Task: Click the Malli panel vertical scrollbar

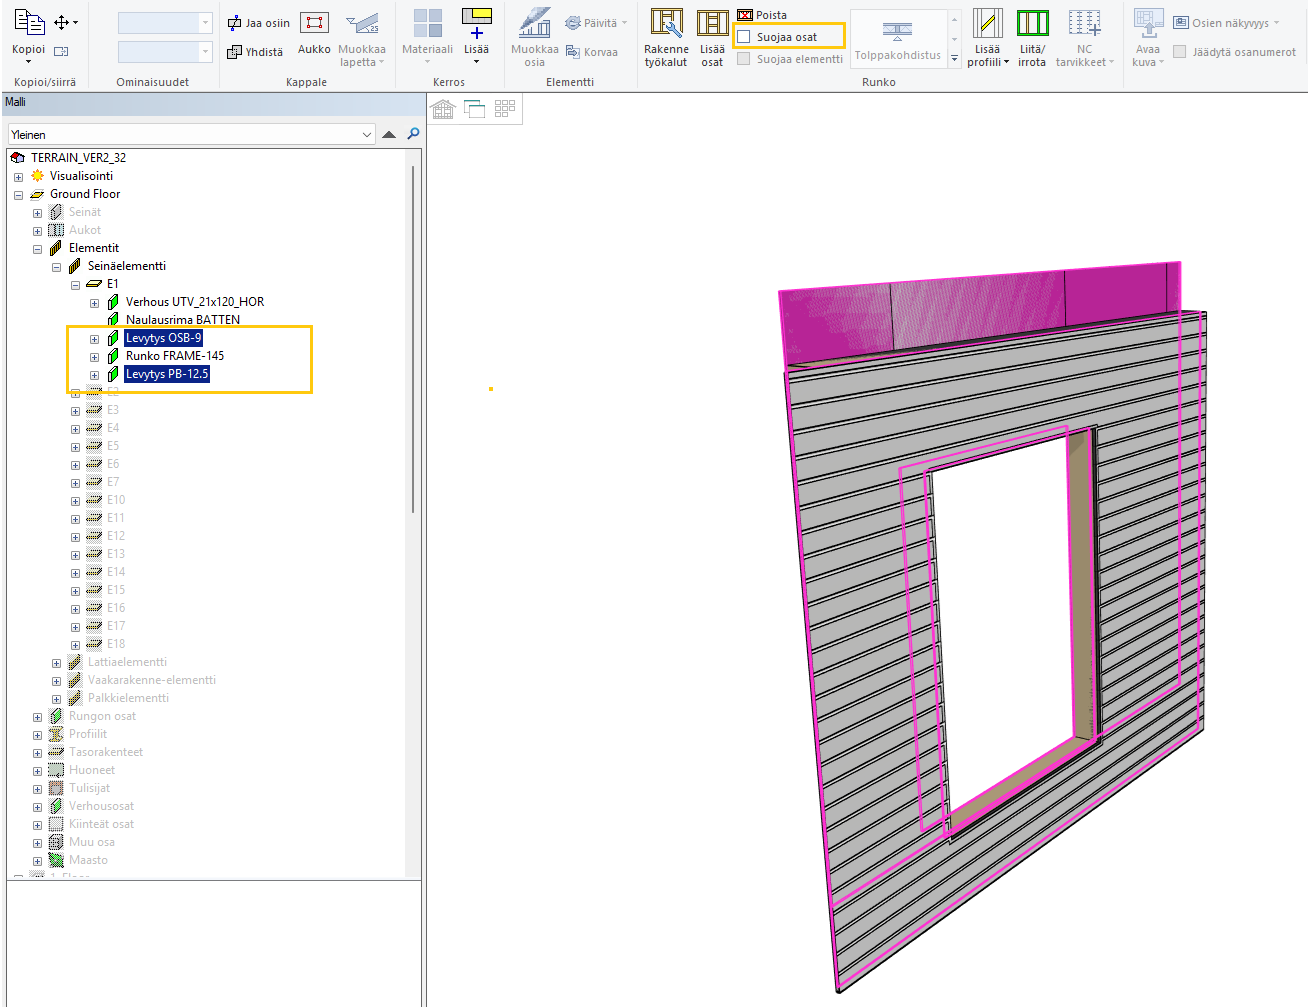Action: coord(413,340)
